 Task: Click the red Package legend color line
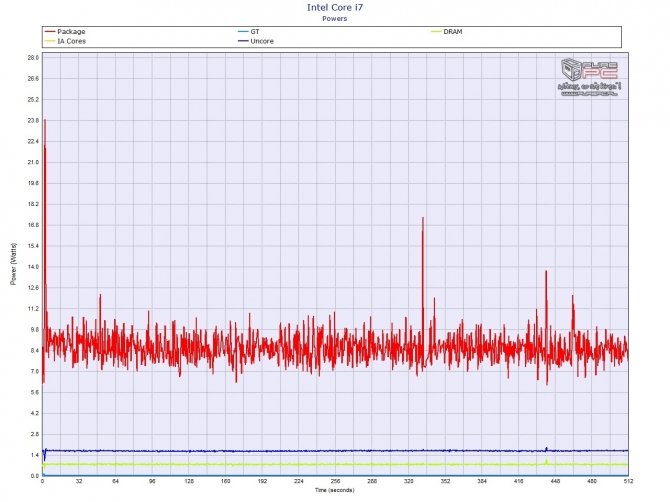click(50, 32)
